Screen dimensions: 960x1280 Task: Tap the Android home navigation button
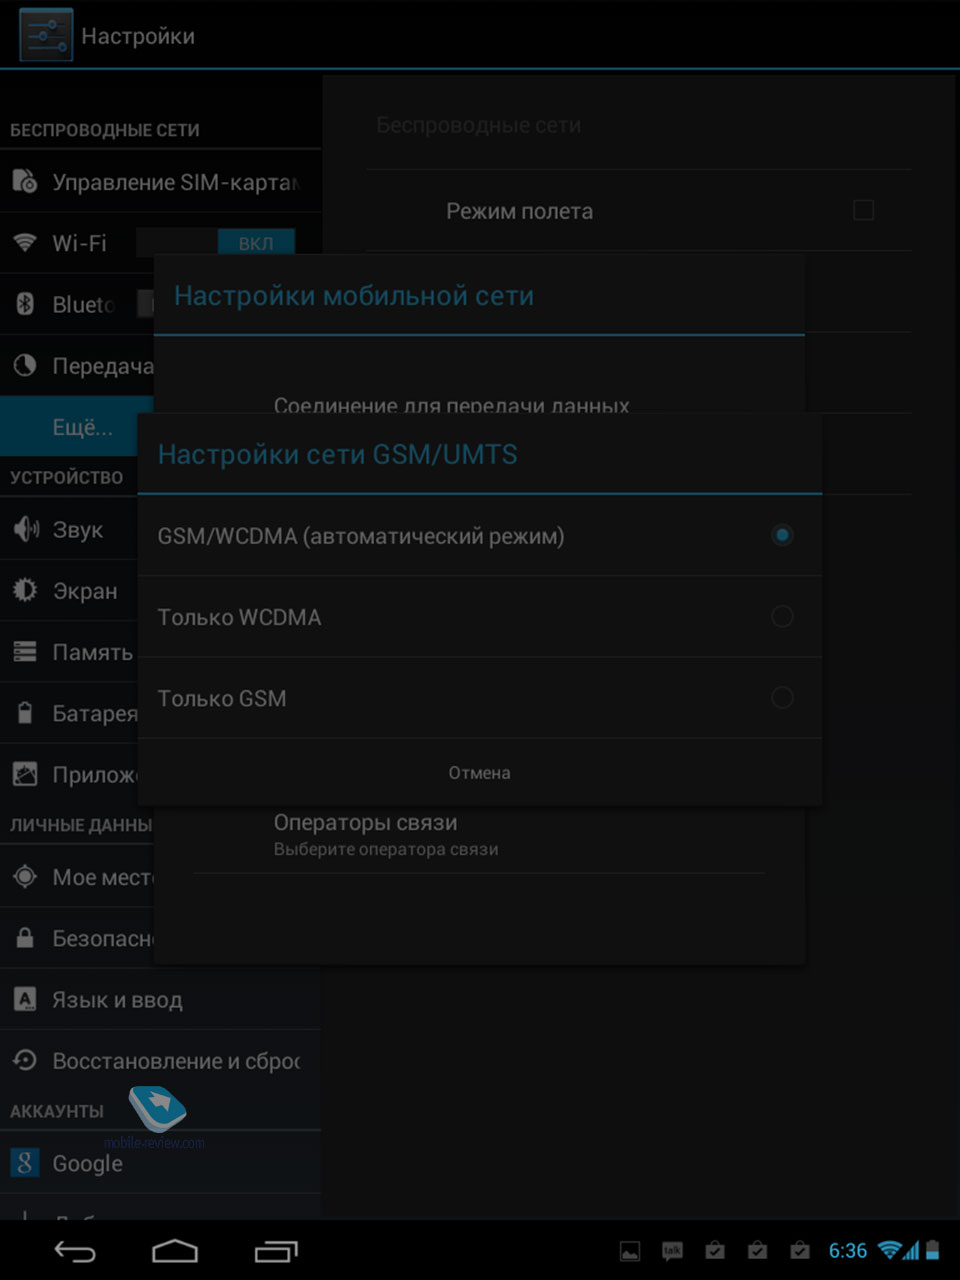[175, 1251]
